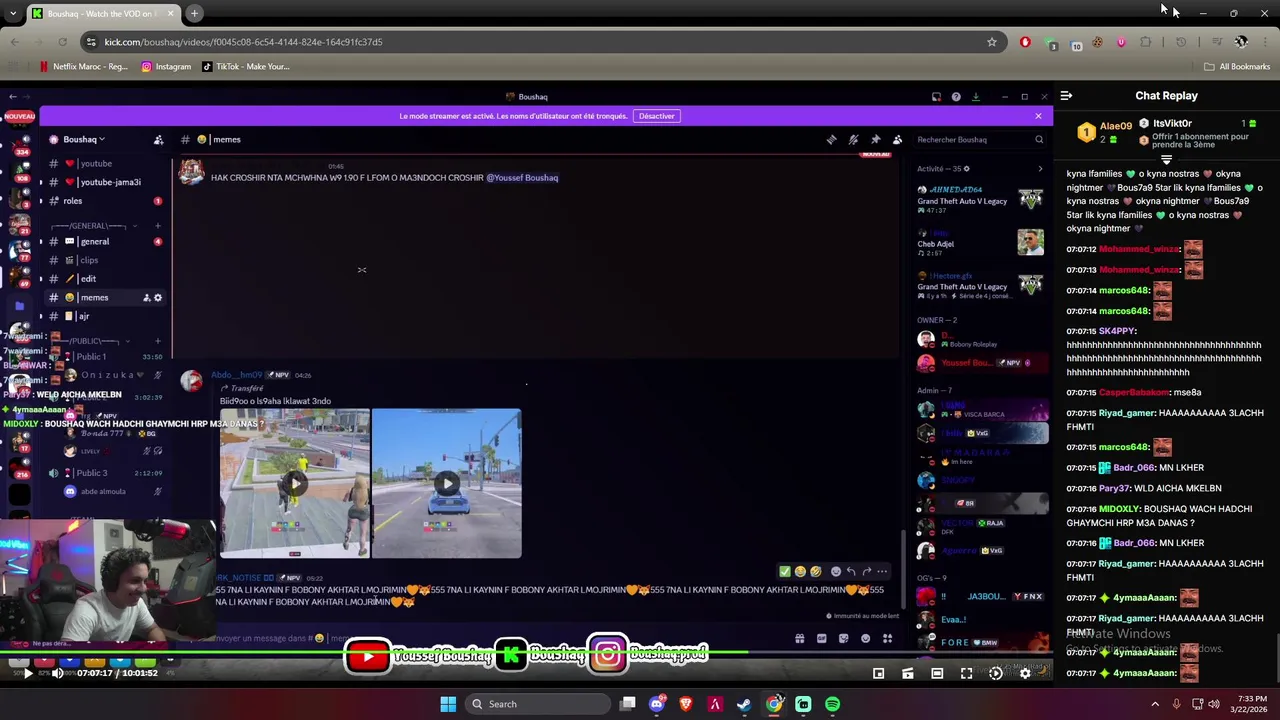Open the video player settings gear

[1025, 673]
